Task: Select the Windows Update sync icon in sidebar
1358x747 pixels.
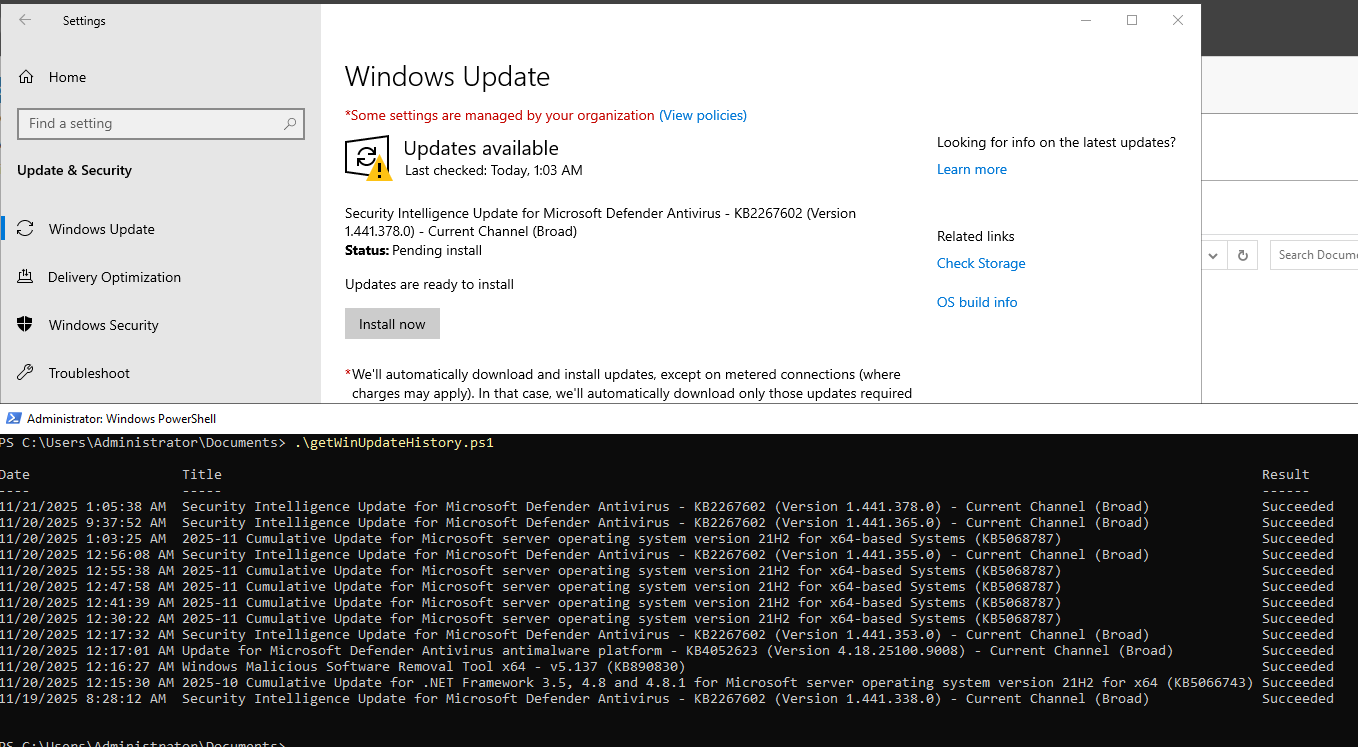Action: pos(26,229)
